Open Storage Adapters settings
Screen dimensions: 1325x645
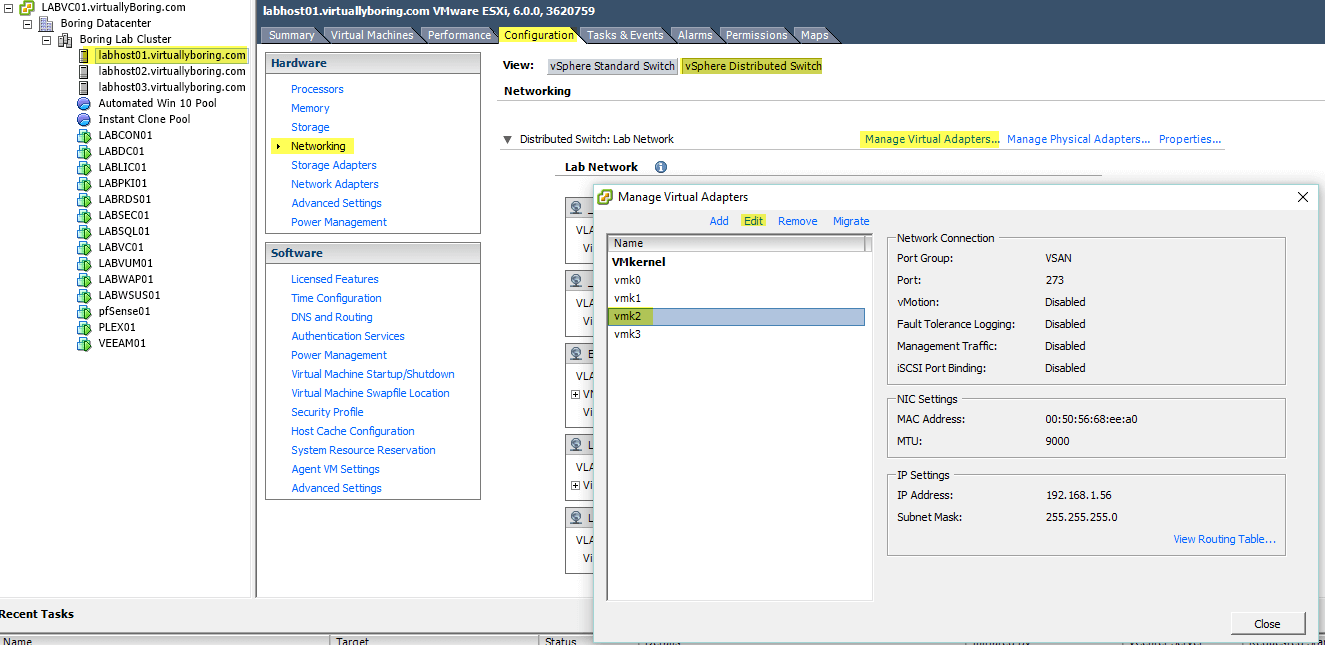pyautogui.click(x=334, y=165)
